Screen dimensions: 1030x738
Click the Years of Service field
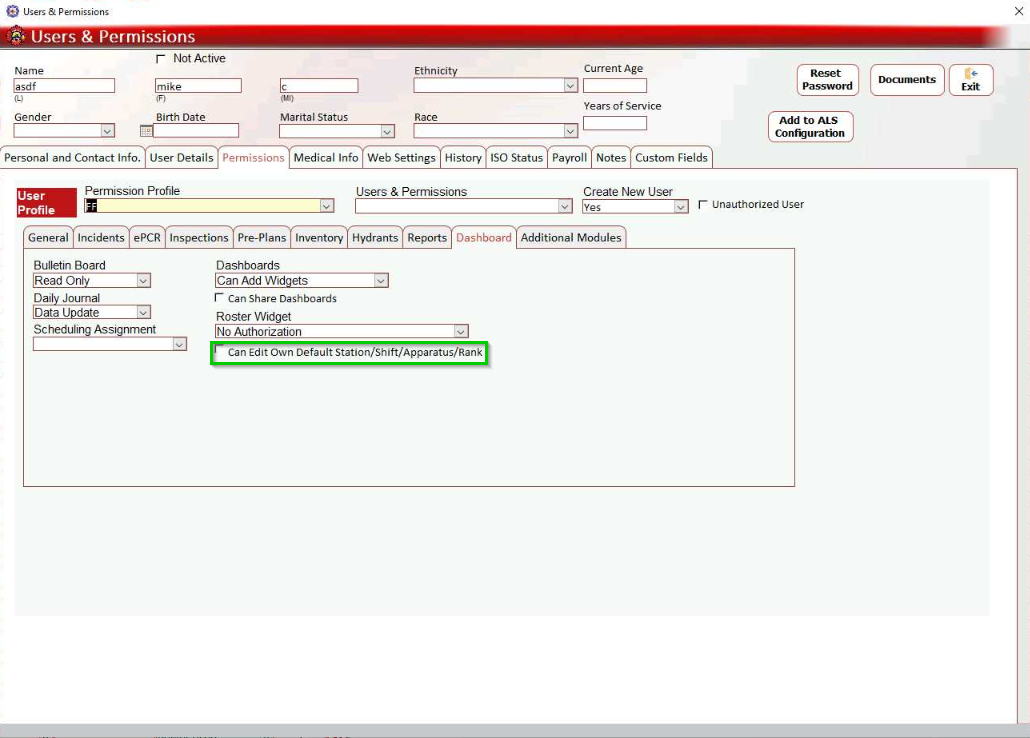pos(614,124)
